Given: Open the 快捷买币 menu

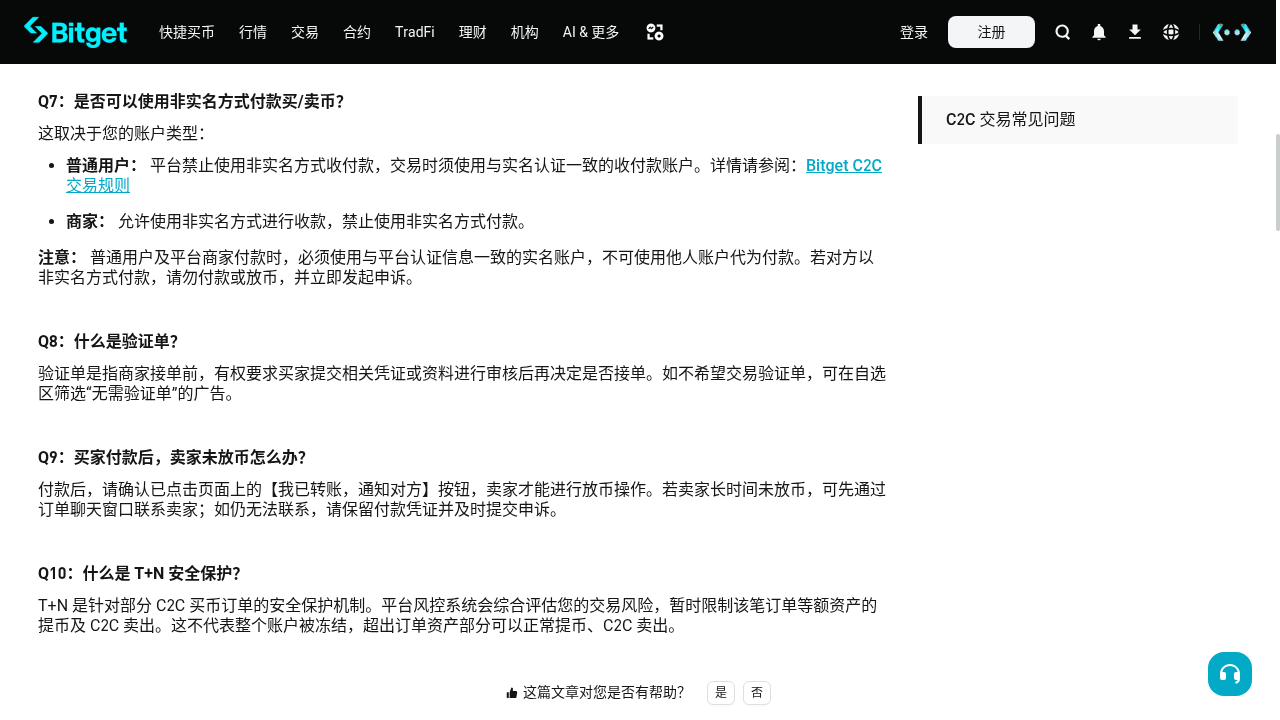Looking at the screenshot, I should (x=187, y=32).
